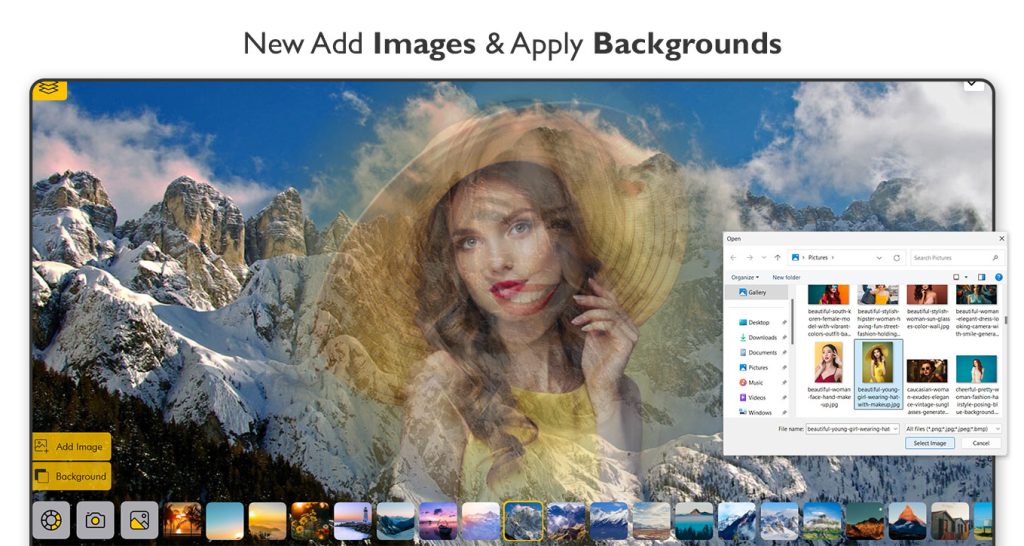Click Up one level arrow in Open dialog
Viewport: 1024px width, 546px height.
(777, 258)
